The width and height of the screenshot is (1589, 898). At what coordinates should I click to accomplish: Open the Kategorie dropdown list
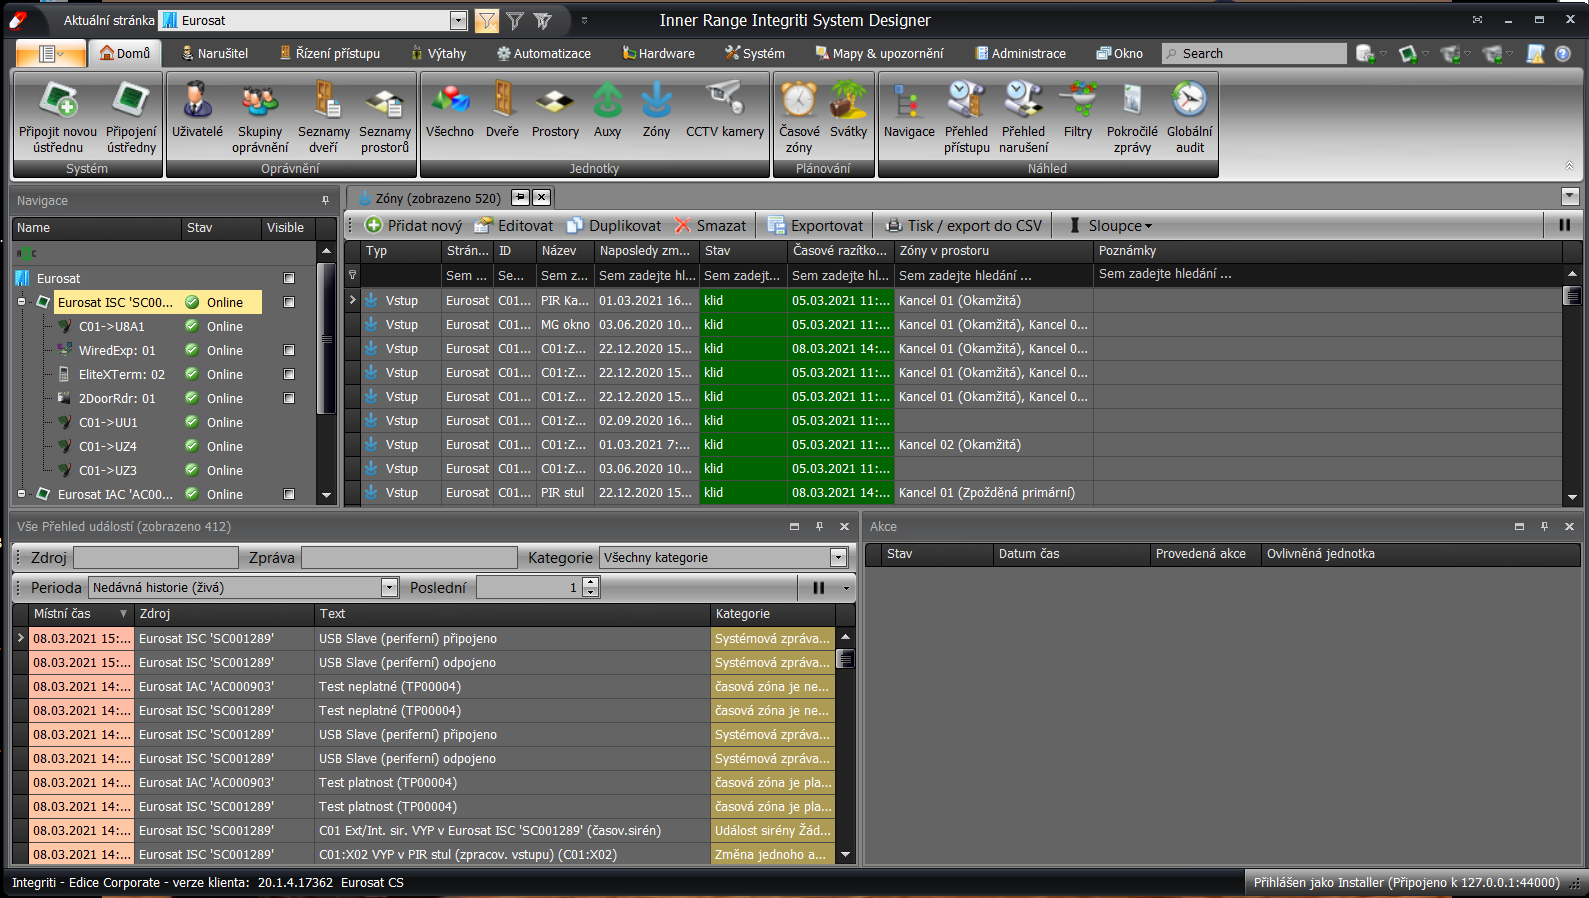pyautogui.click(x=838, y=558)
